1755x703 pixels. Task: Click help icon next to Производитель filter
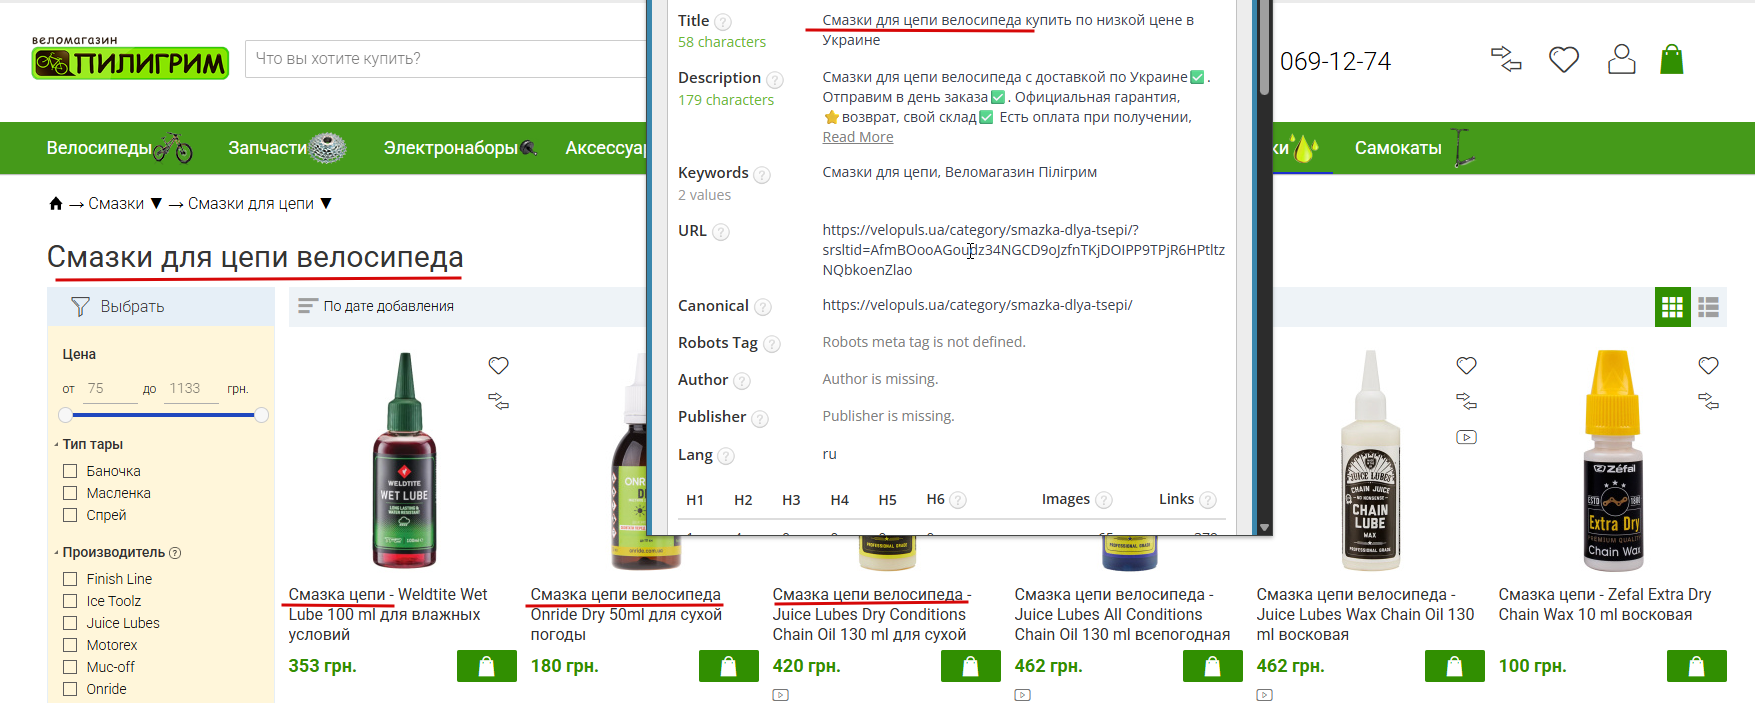pos(175,553)
